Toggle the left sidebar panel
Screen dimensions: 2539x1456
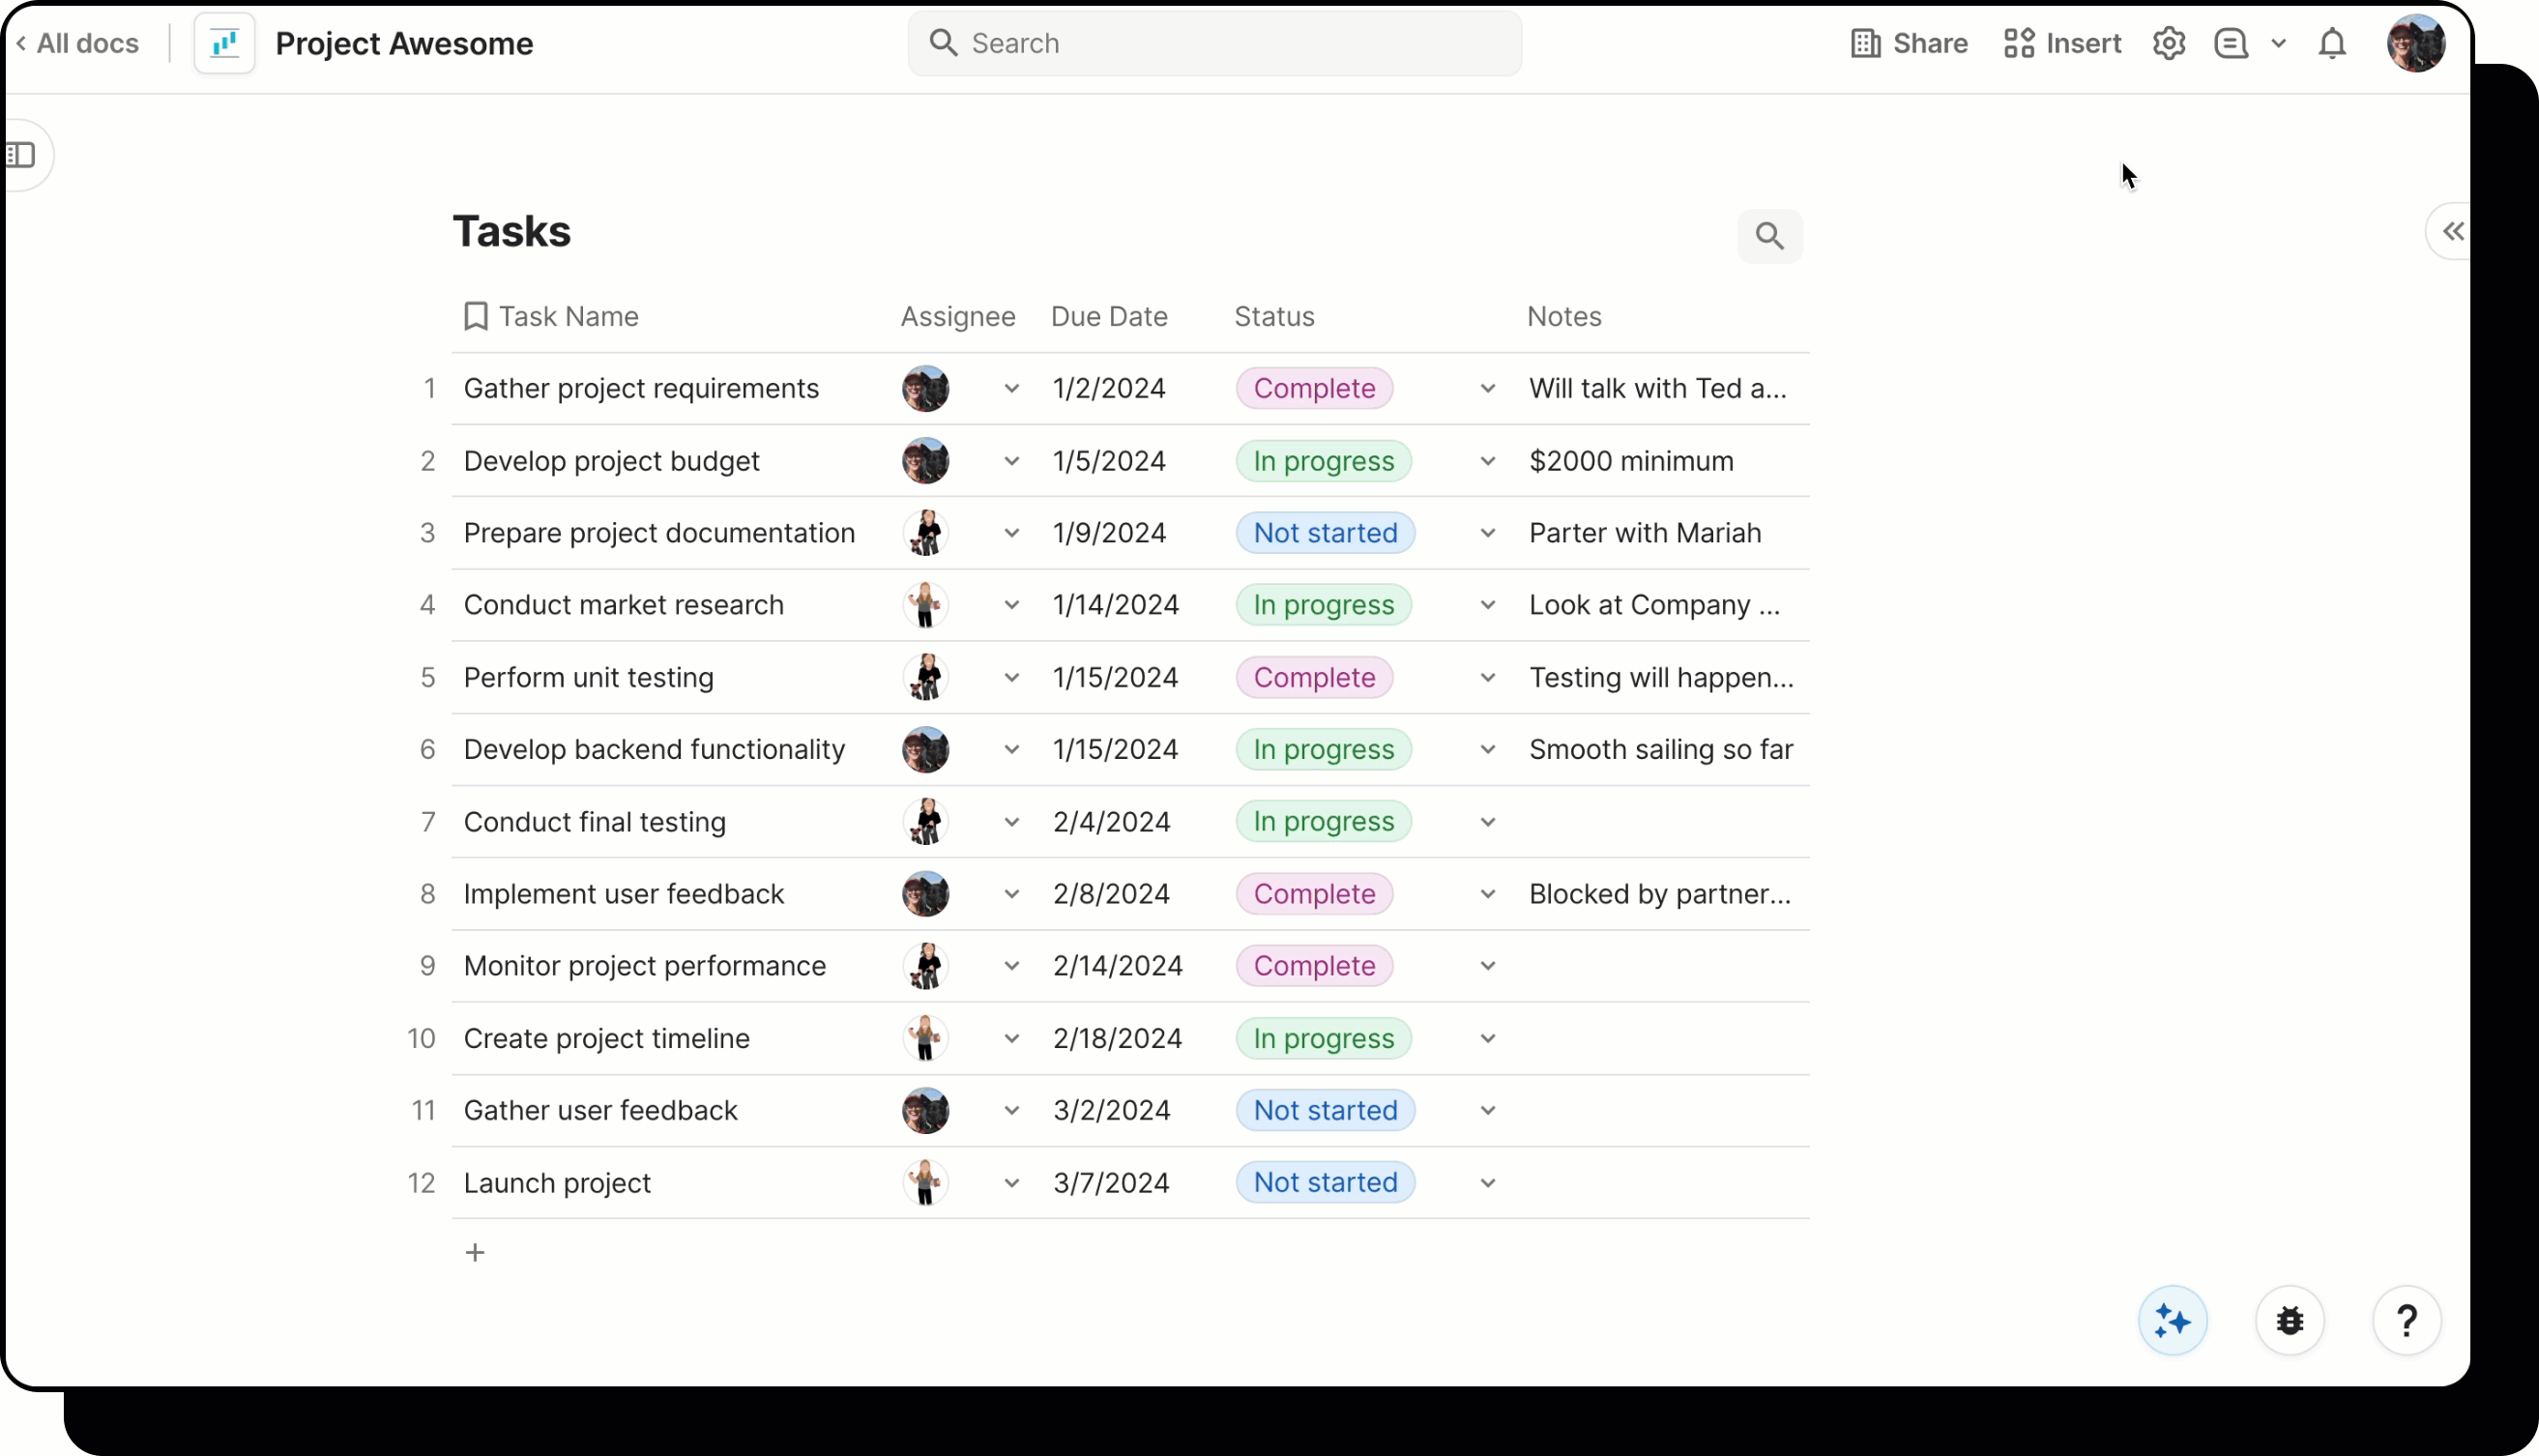tap(22, 155)
